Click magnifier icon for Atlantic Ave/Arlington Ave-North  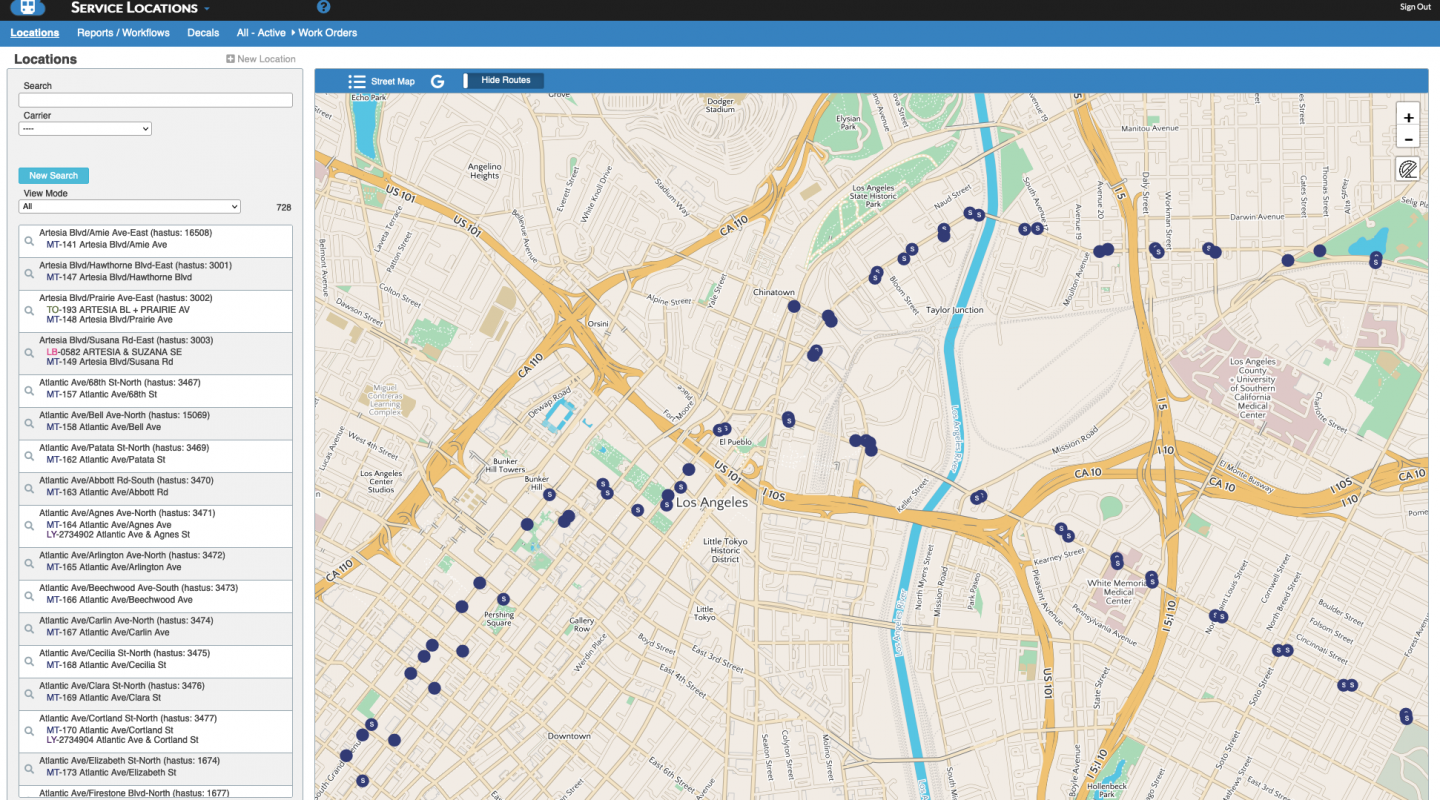click(30, 563)
